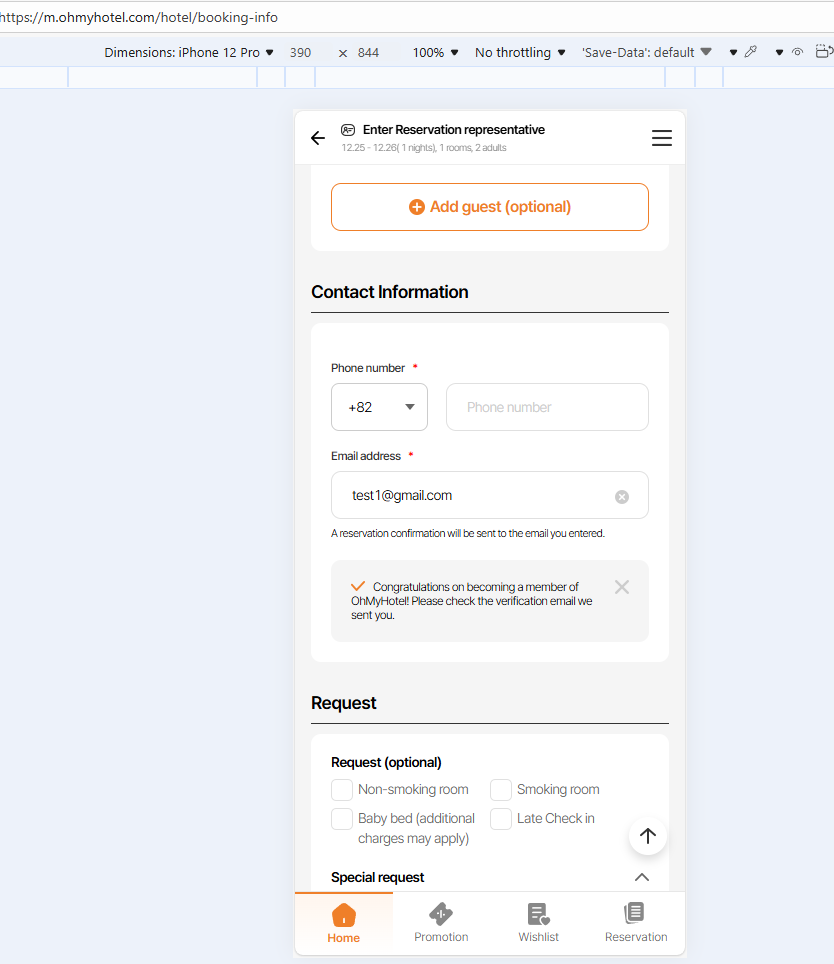This screenshot has height=964, width=834.
Task: Check the Smoking room option
Action: 501,790
